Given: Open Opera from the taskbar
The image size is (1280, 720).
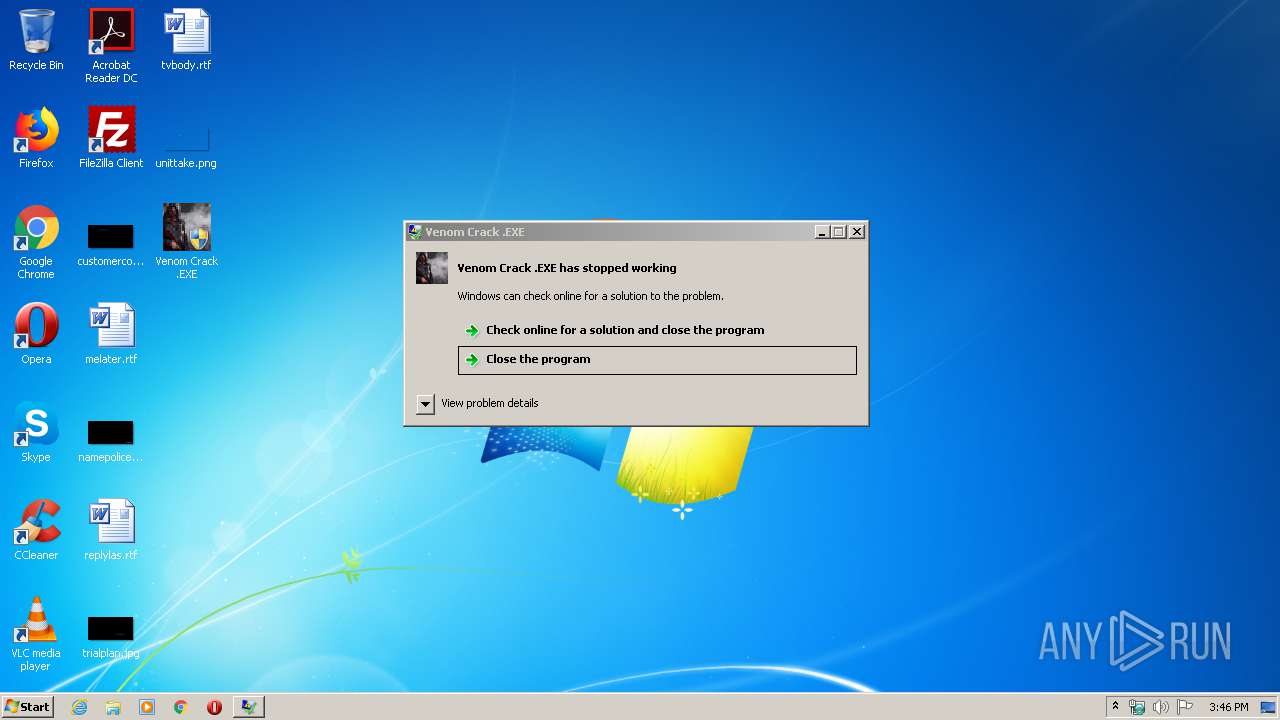Looking at the screenshot, I should [x=214, y=707].
